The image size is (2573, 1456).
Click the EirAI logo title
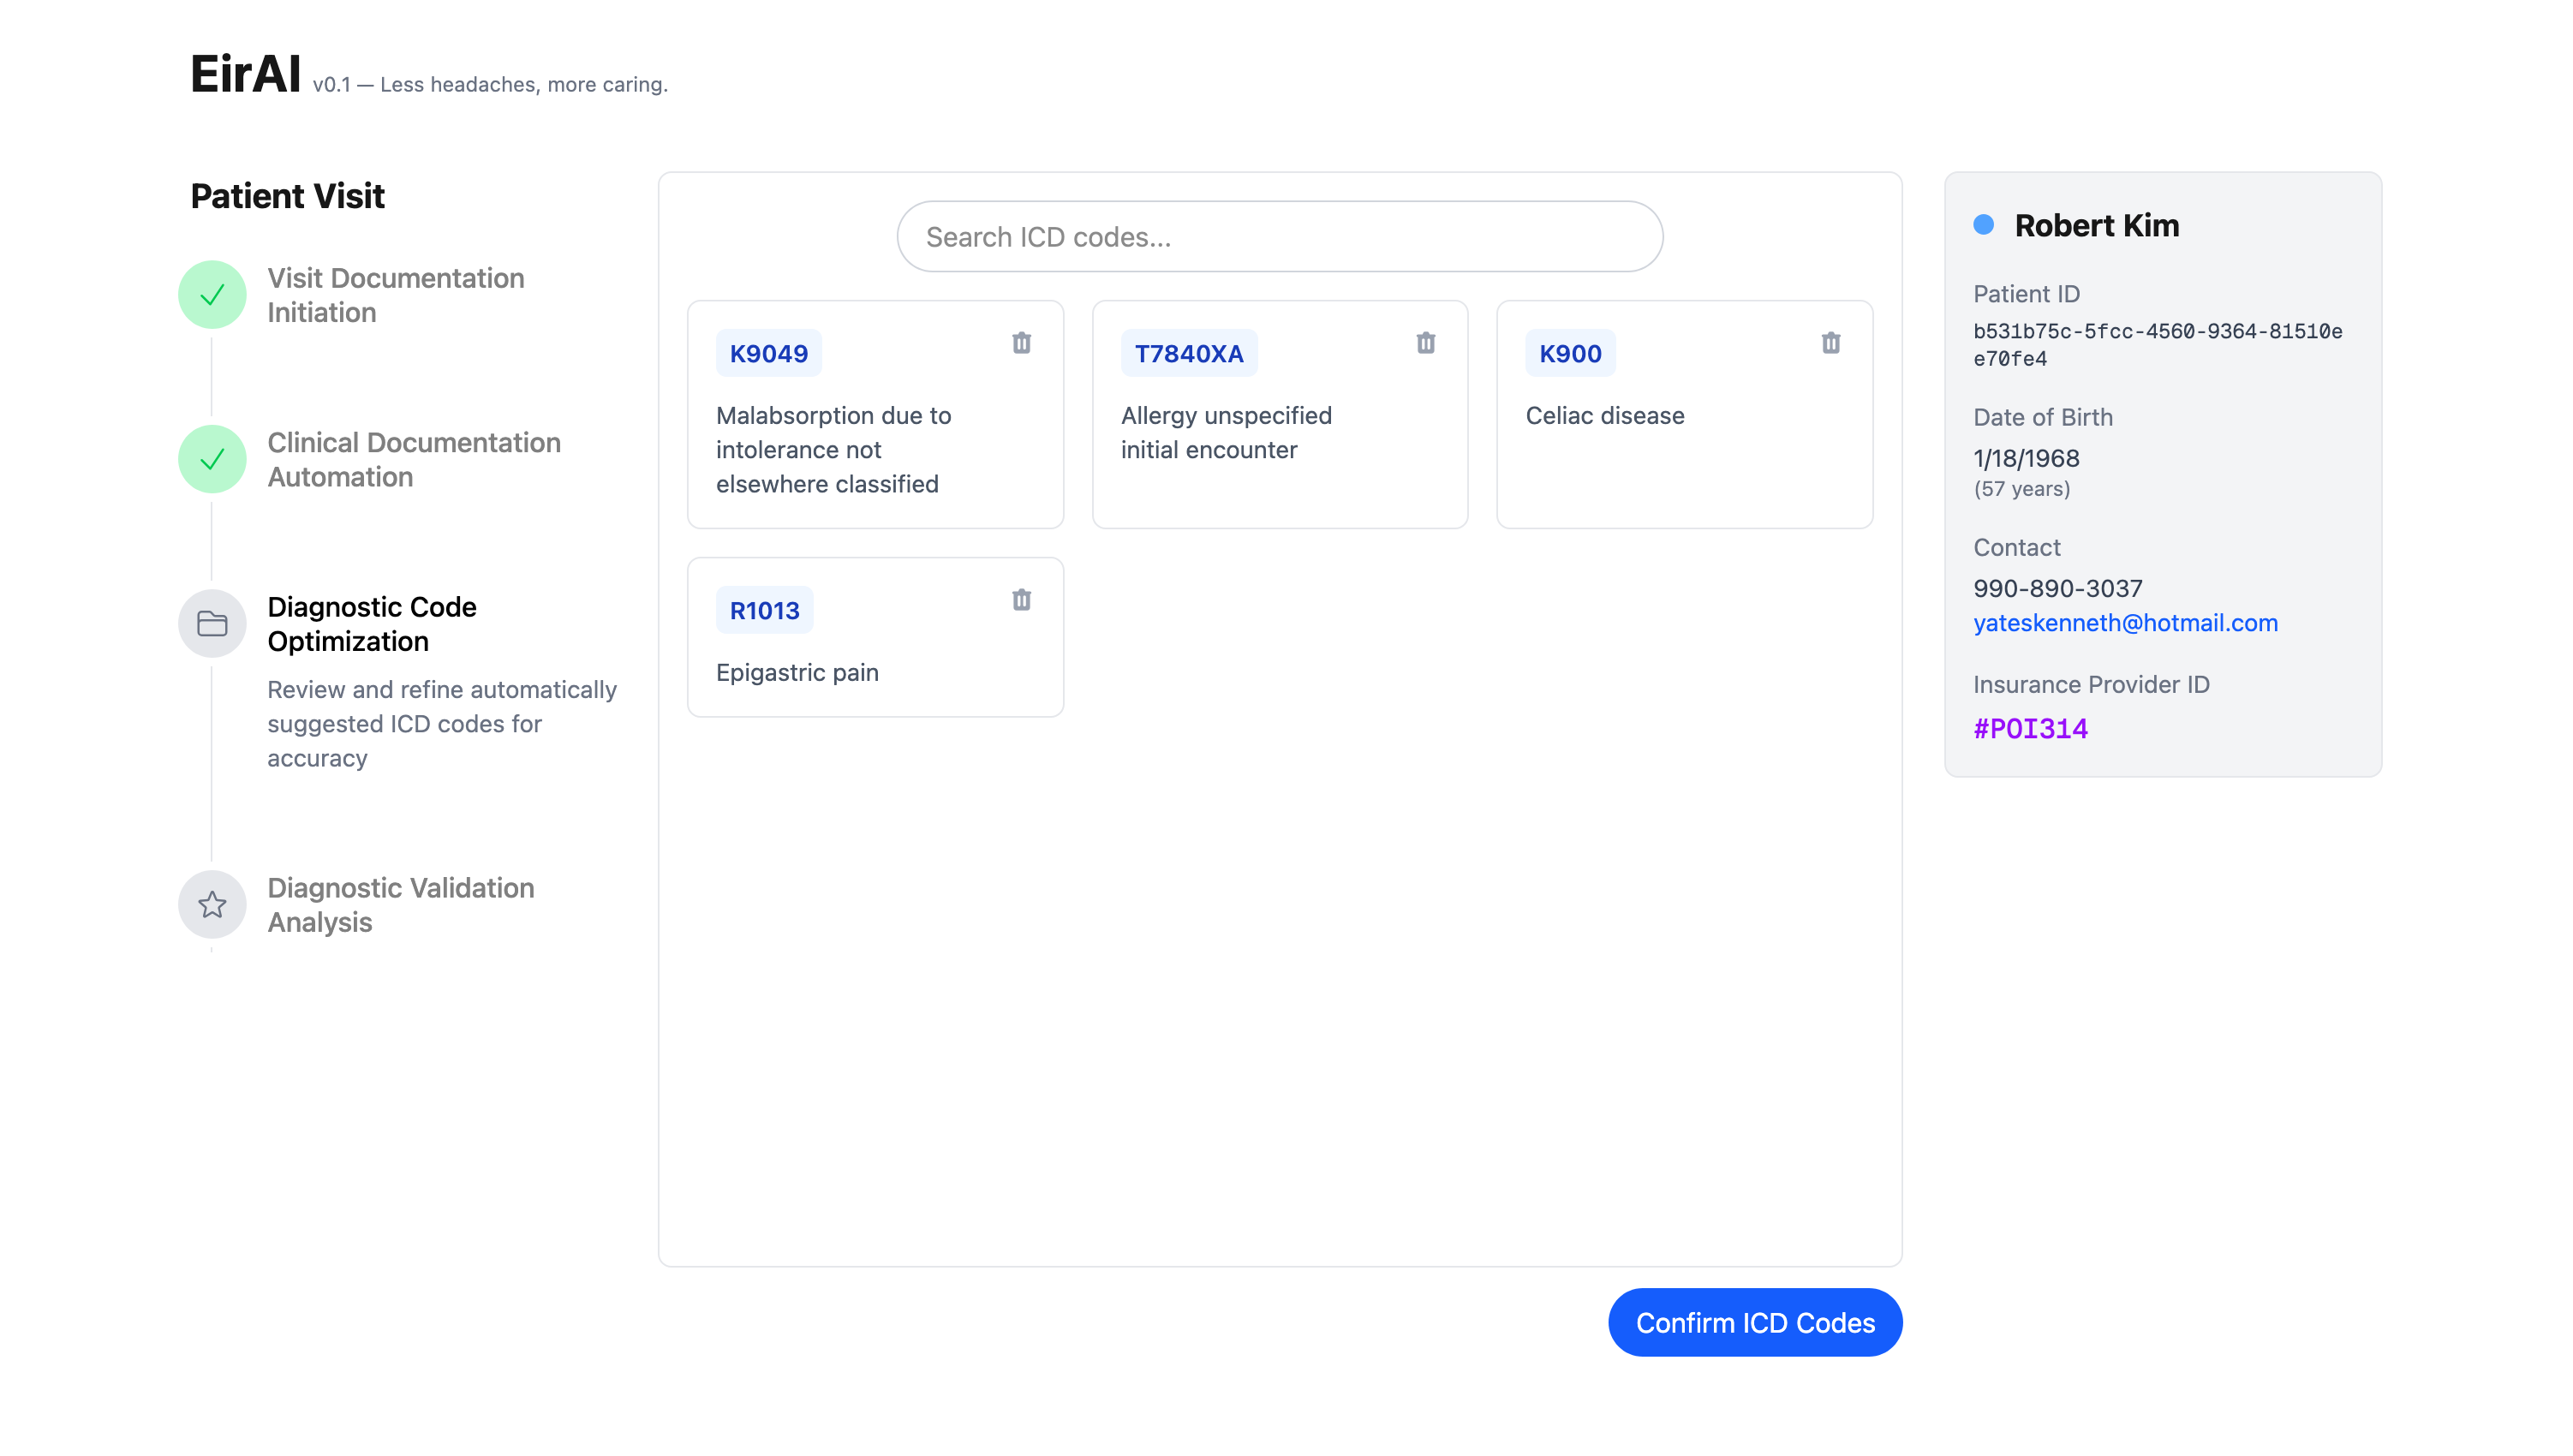click(x=245, y=75)
